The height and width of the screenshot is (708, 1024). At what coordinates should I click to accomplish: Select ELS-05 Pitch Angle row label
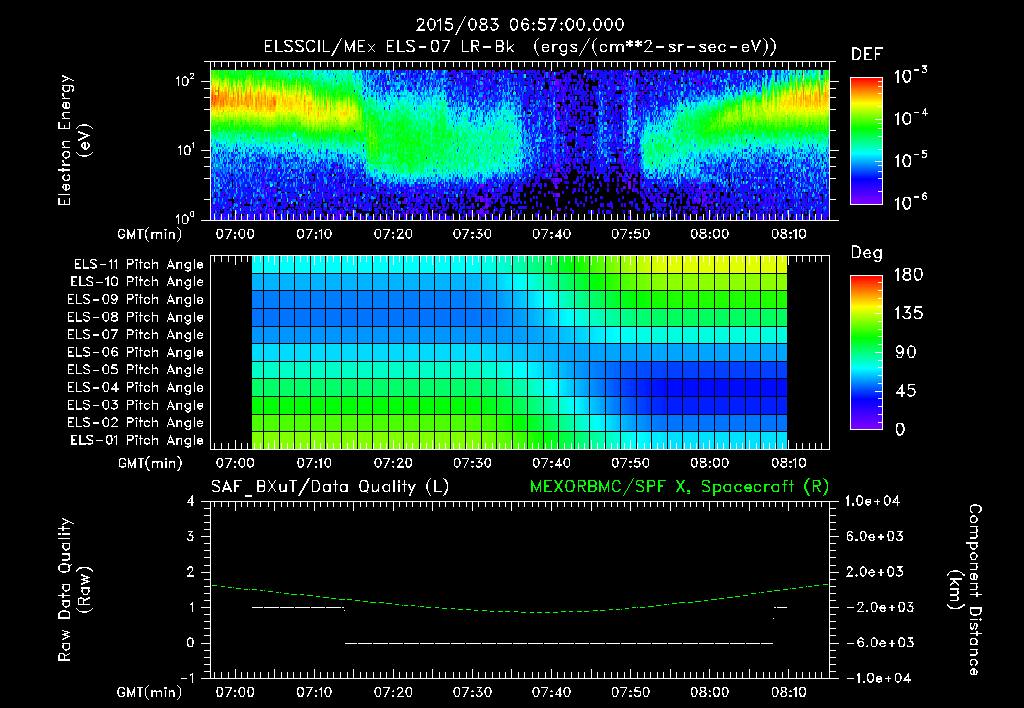click(x=136, y=370)
